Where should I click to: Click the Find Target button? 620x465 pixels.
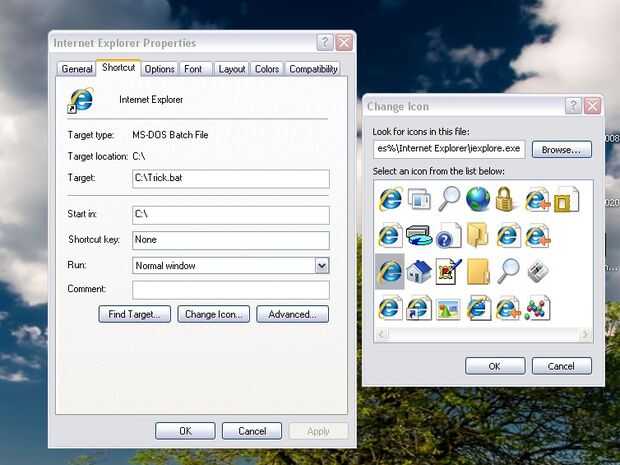pos(134,314)
